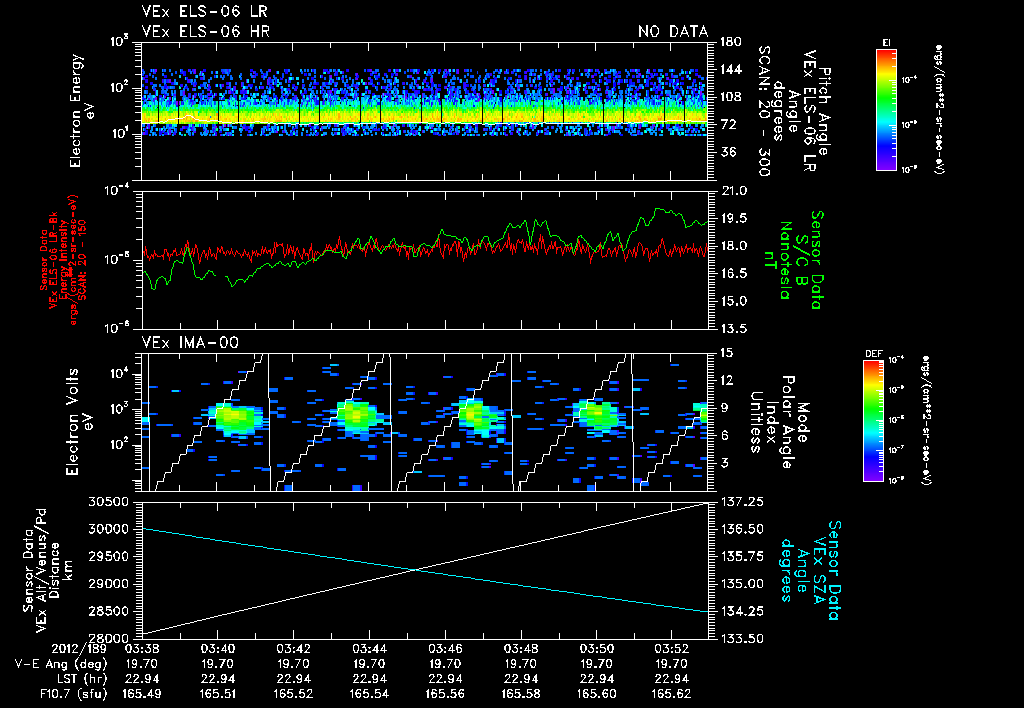Click the '135.00' SZA tick label
Viewport: 1024px width, 708px height.
tap(743, 584)
